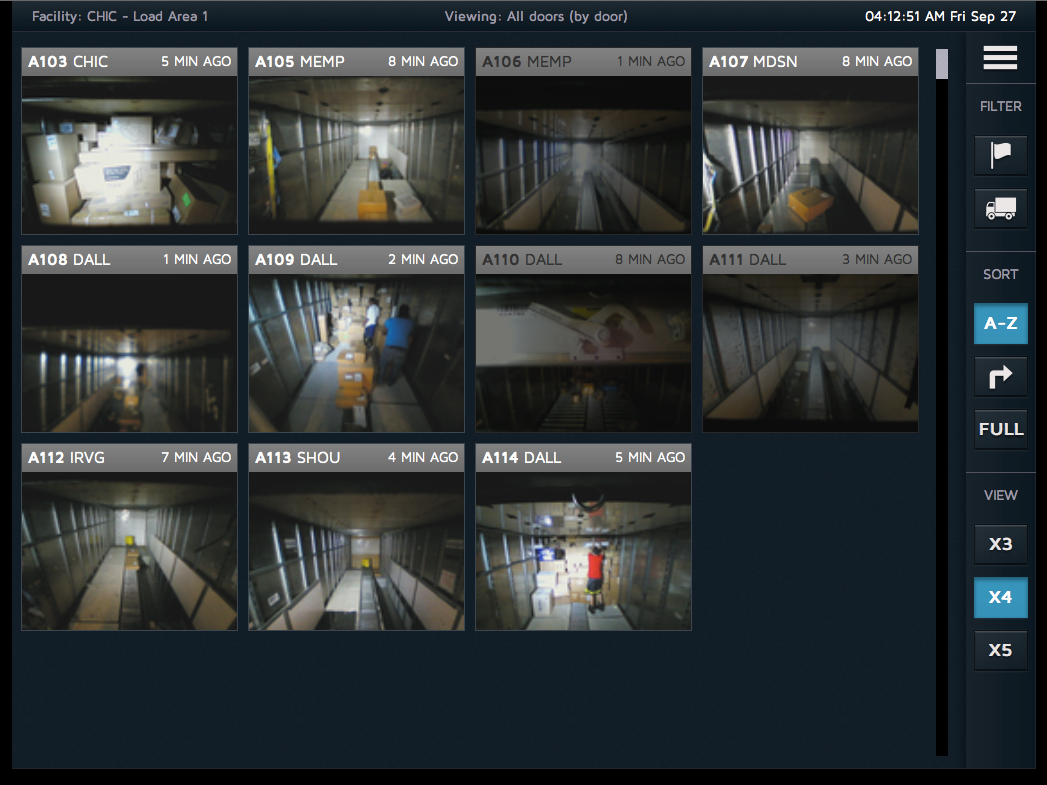Click '7 MIN AGO' on door A112
Image resolution: width=1047 pixels, height=785 pixels.
coord(196,457)
